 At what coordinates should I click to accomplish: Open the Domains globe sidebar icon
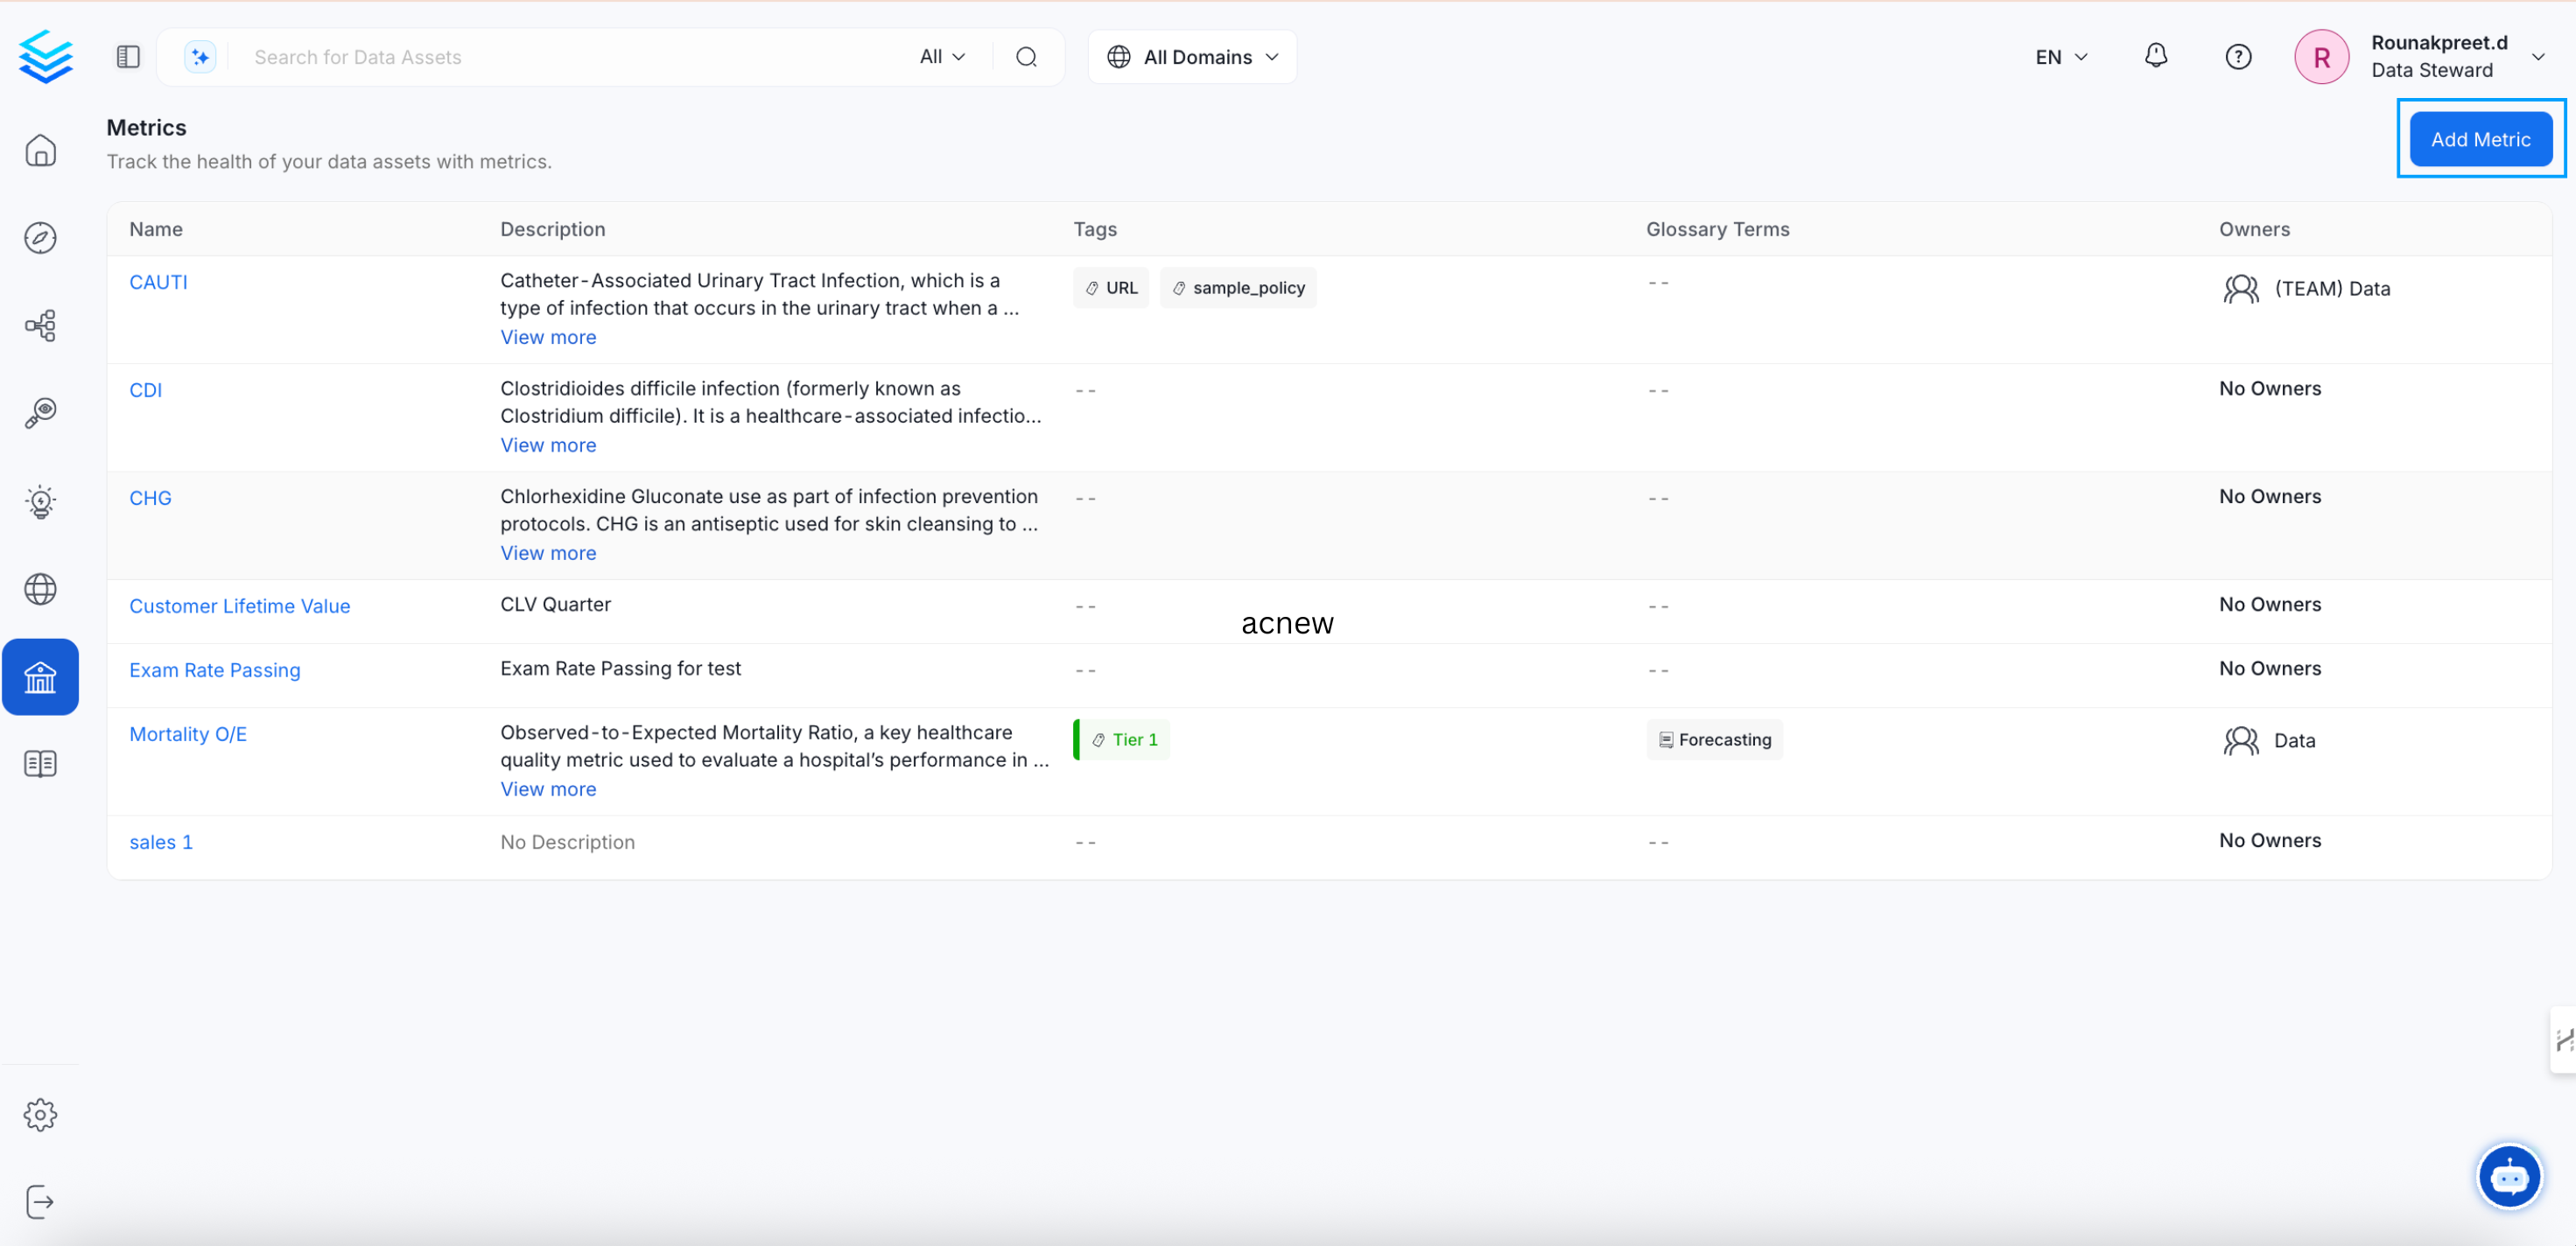pyautogui.click(x=40, y=589)
